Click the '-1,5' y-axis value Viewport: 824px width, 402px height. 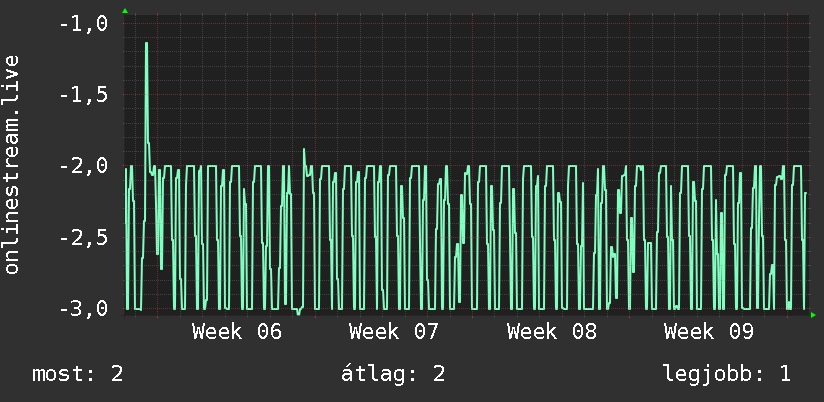(x=83, y=95)
